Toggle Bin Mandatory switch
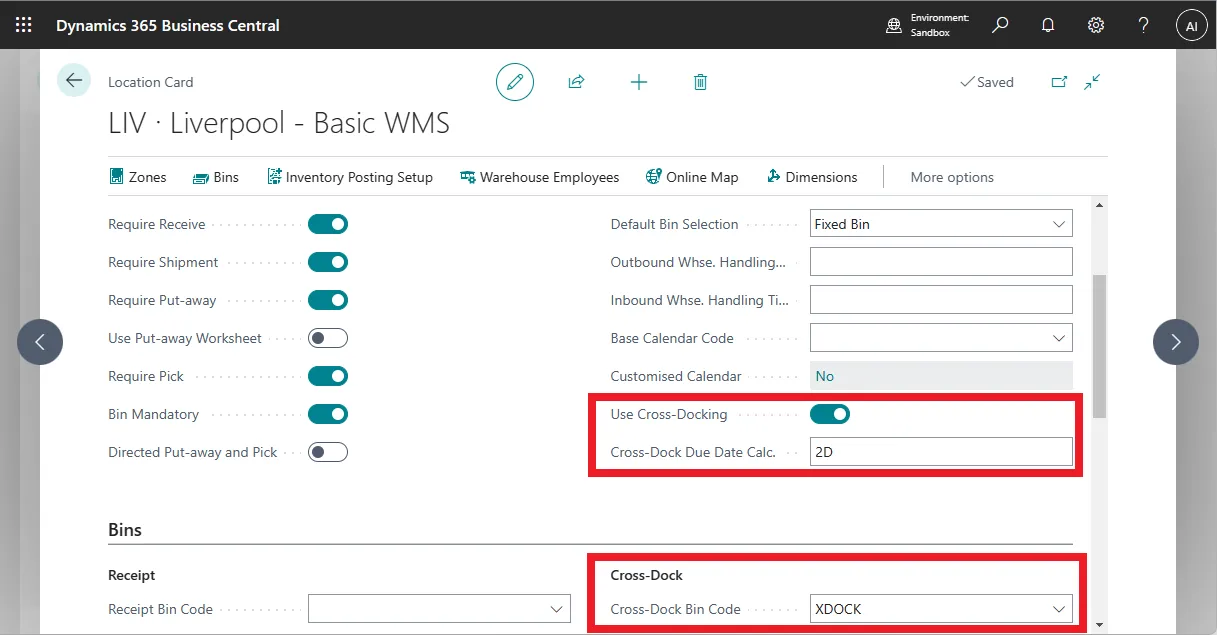 328,414
